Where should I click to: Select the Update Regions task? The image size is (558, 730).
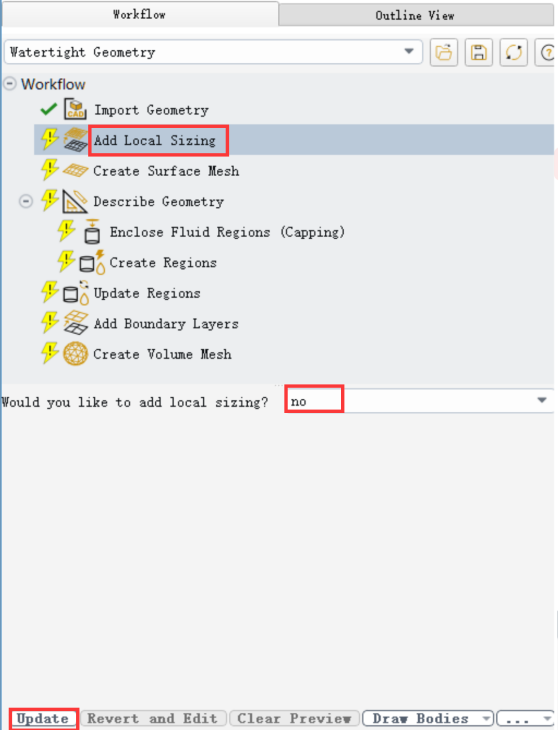[147, 293]
